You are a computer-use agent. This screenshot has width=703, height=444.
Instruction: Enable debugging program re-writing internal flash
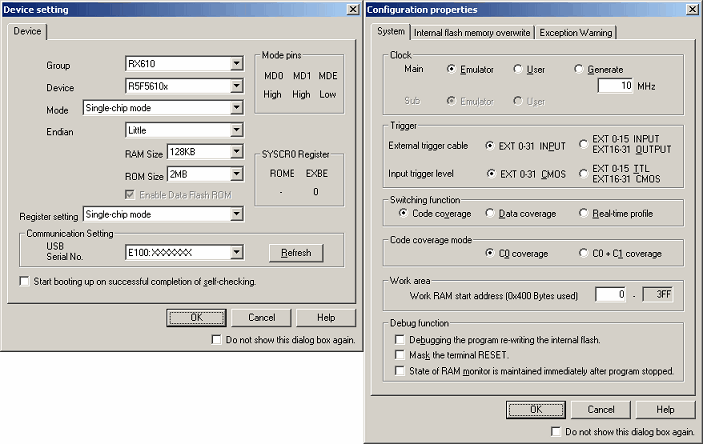(x=401, y=340)
